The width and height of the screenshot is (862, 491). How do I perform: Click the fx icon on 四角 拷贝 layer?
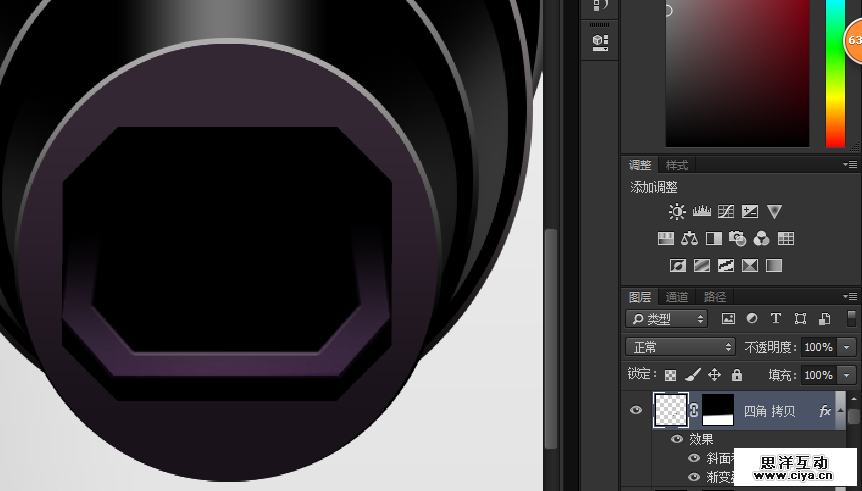pos(825,411)
